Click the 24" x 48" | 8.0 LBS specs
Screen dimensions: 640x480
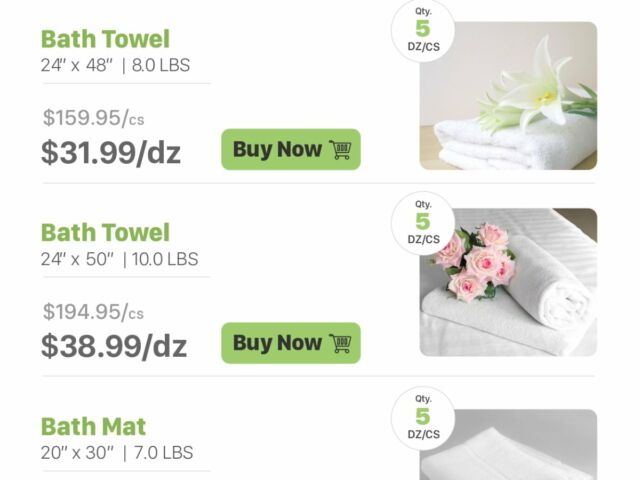click(115, 65)
